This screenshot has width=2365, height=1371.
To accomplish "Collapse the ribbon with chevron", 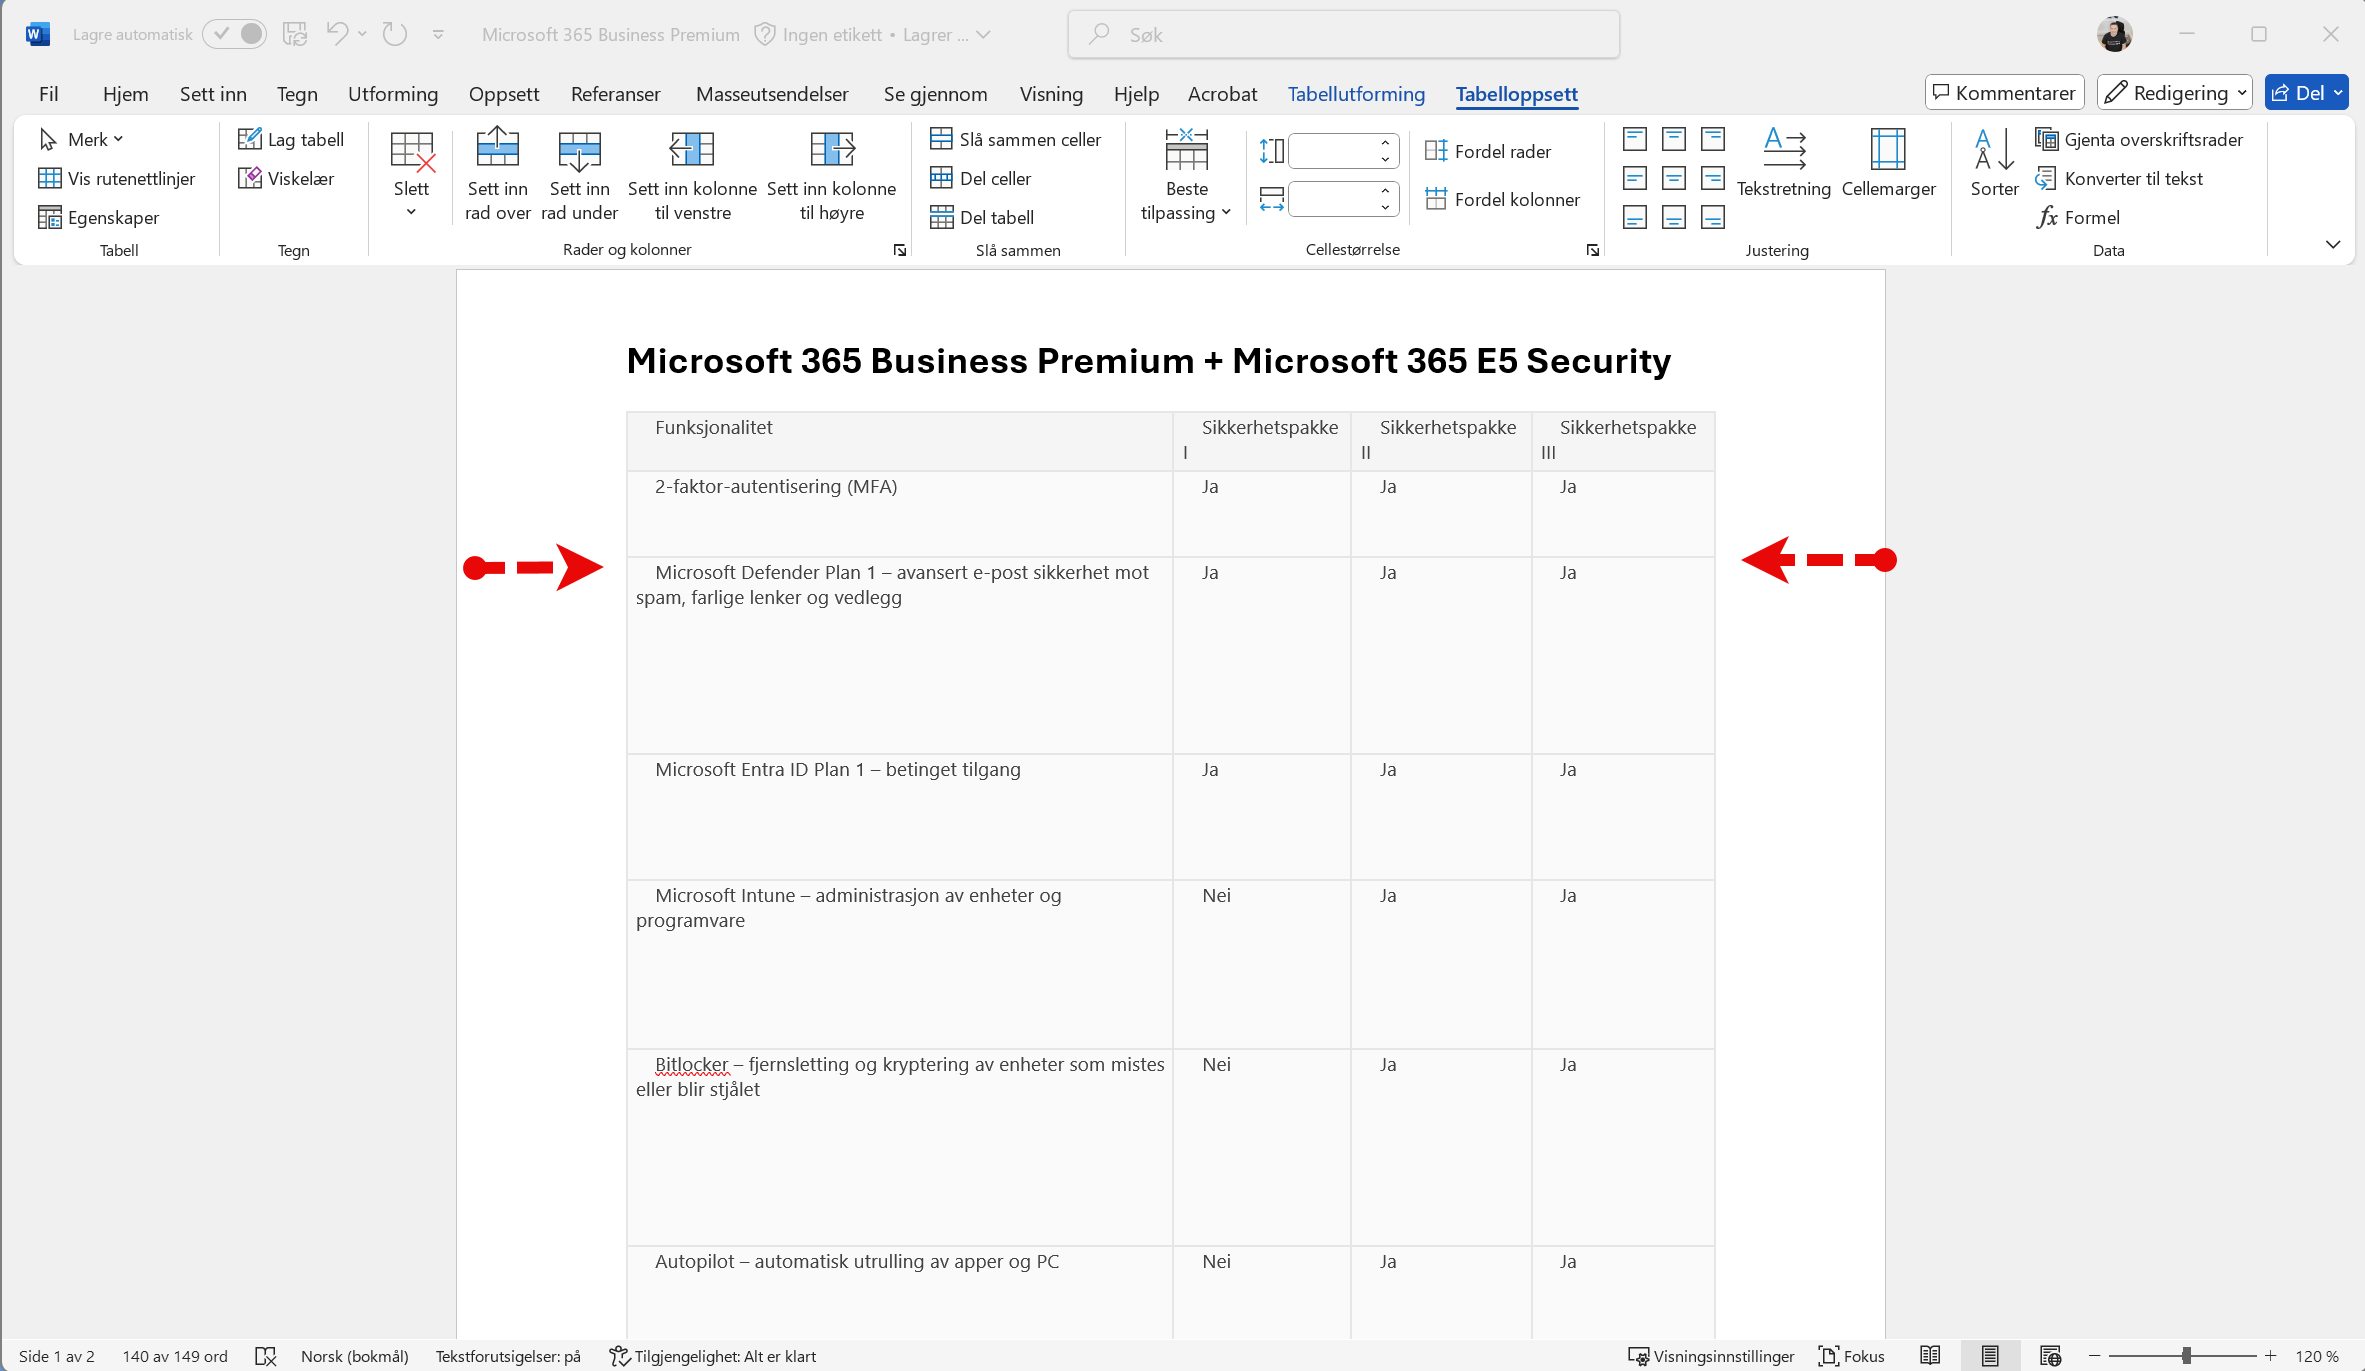I will pos(2333,245).
